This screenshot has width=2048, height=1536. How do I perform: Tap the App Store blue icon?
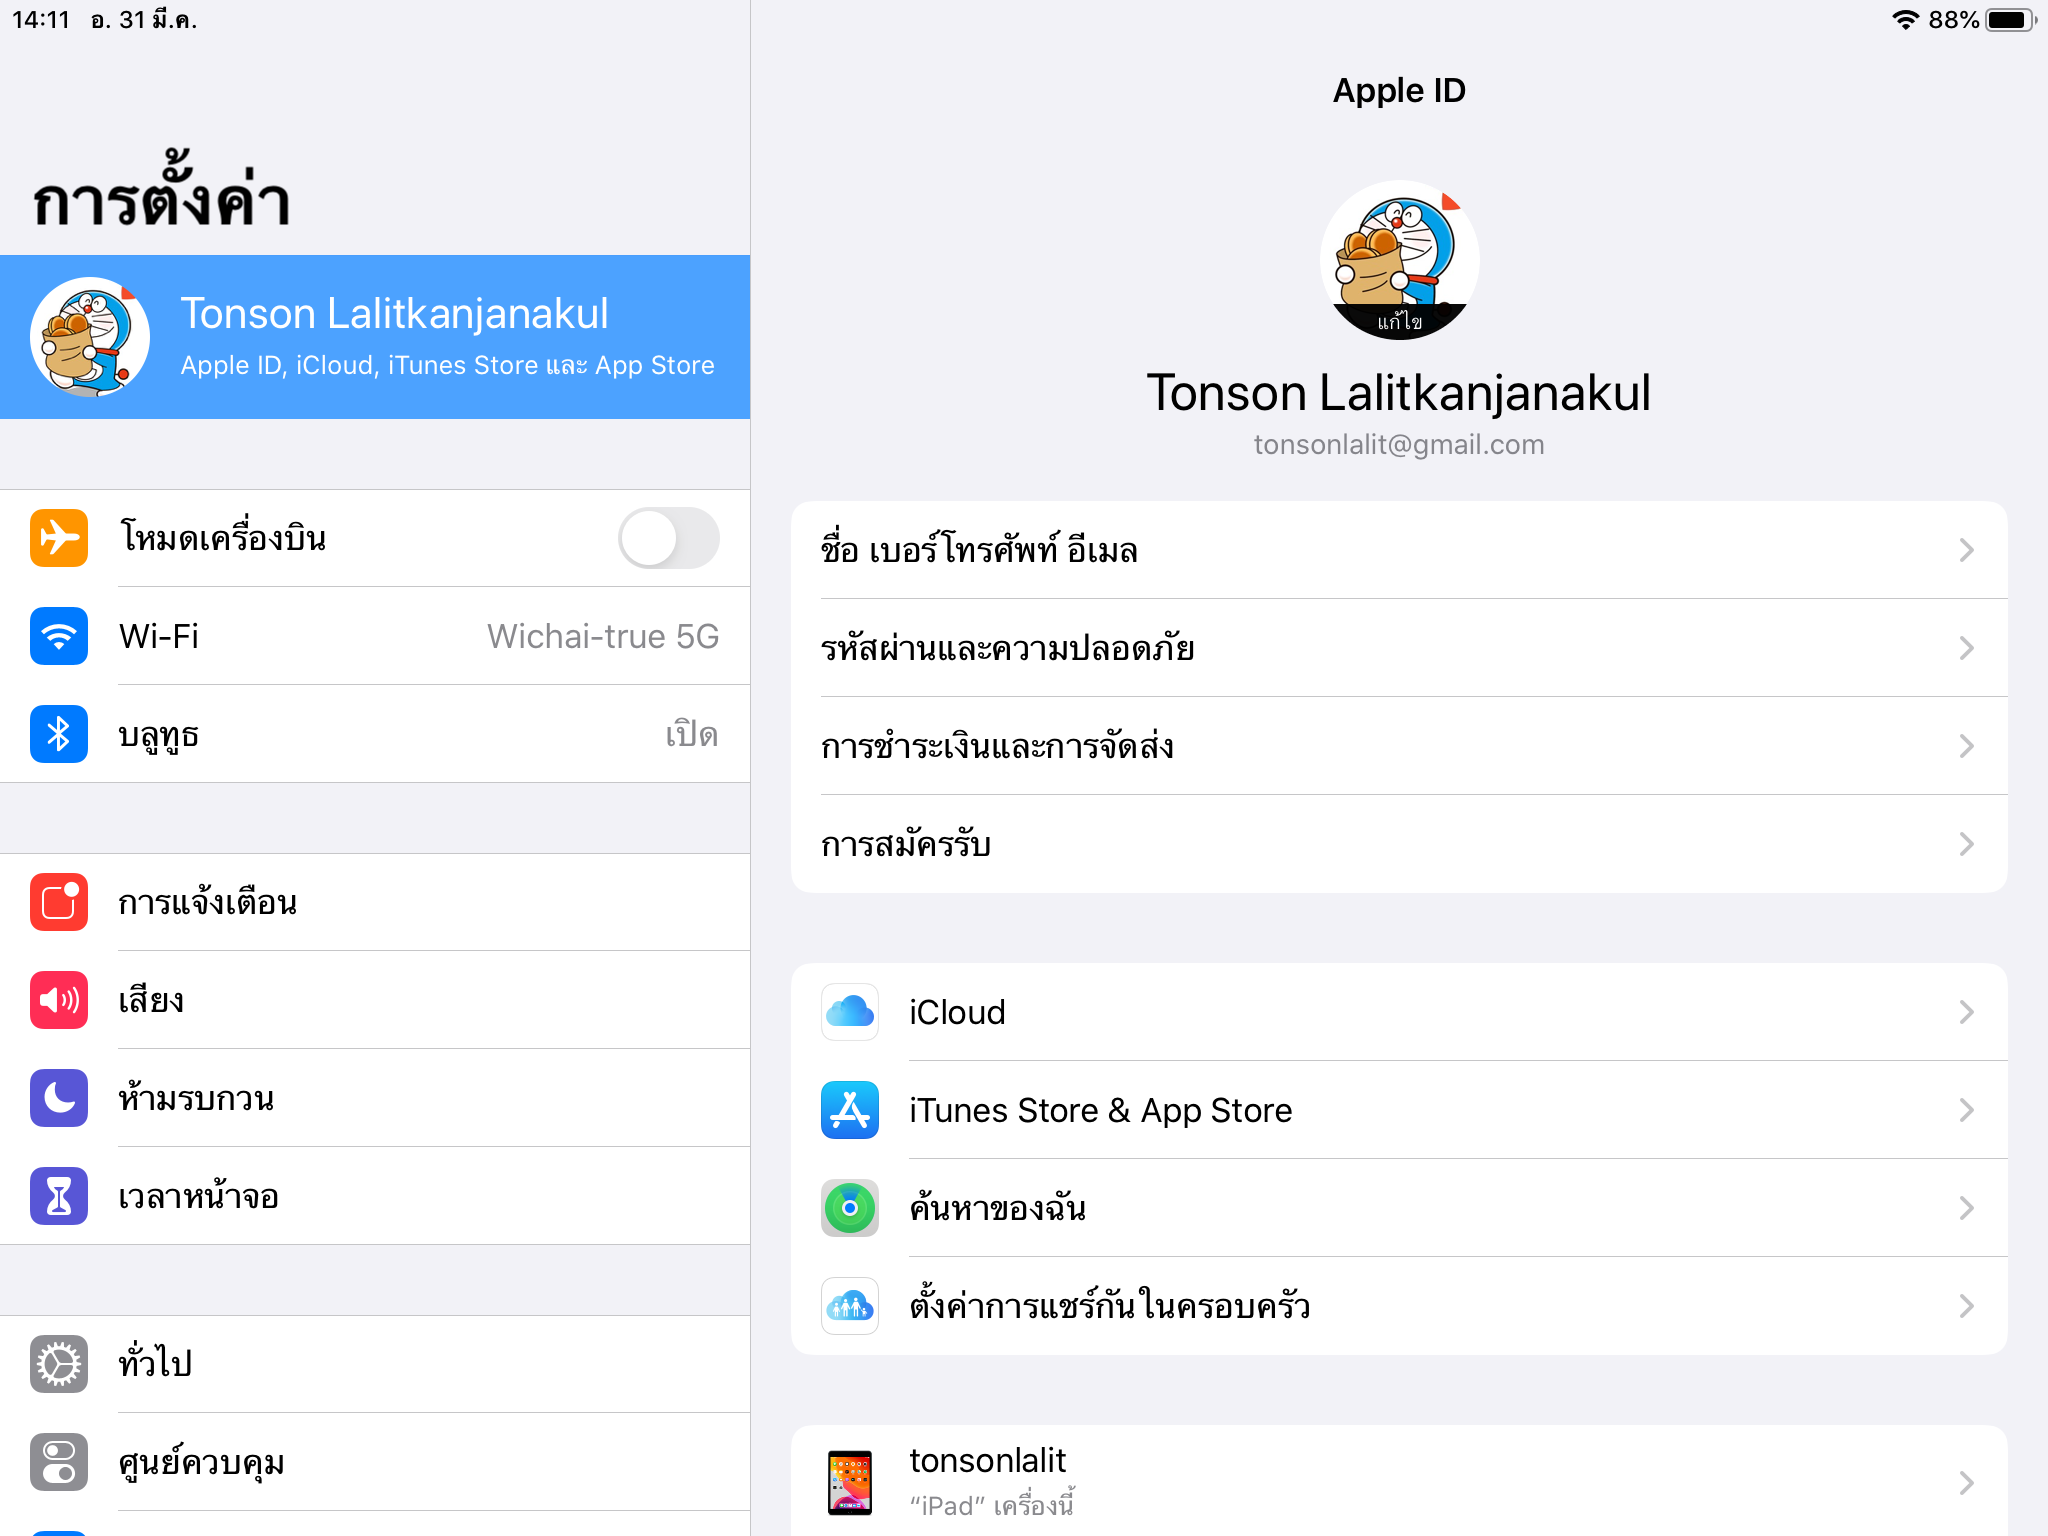[x=850, y=1110]
